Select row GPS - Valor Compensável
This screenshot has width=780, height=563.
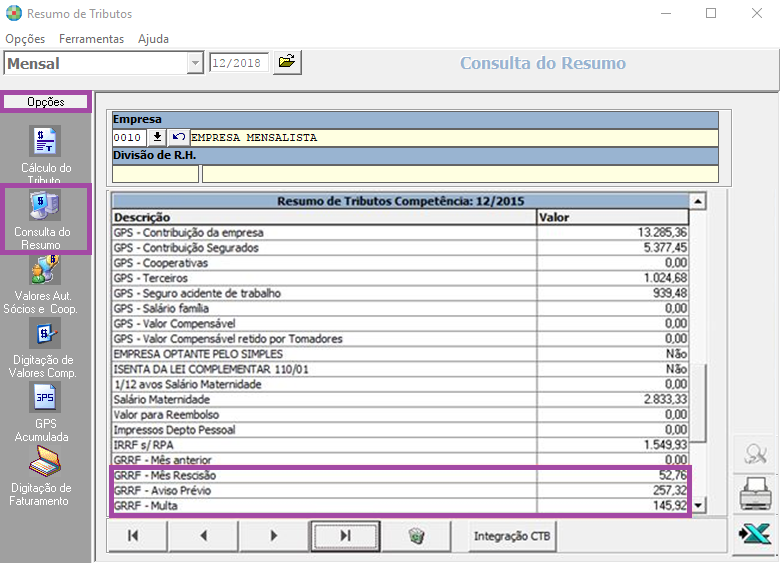400,323
